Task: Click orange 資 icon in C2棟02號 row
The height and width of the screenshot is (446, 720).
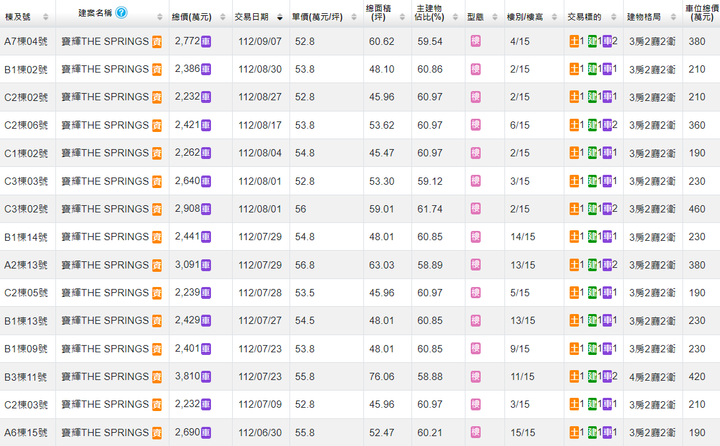Action: (x=157, y=97)
